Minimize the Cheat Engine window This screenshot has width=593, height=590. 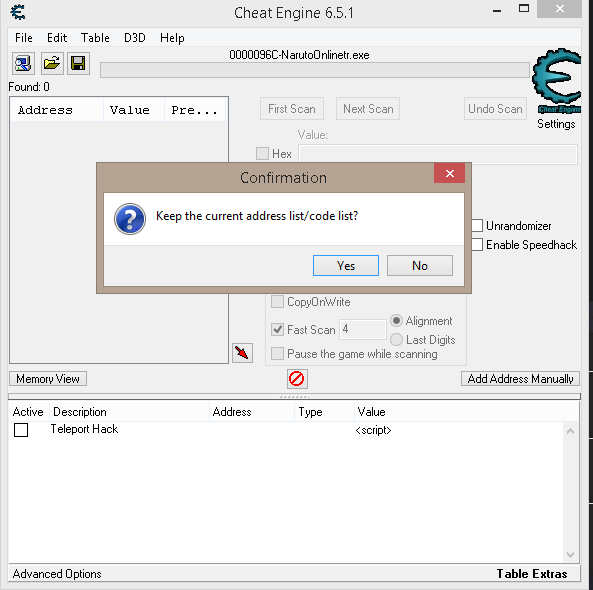[x=497, y=10]
